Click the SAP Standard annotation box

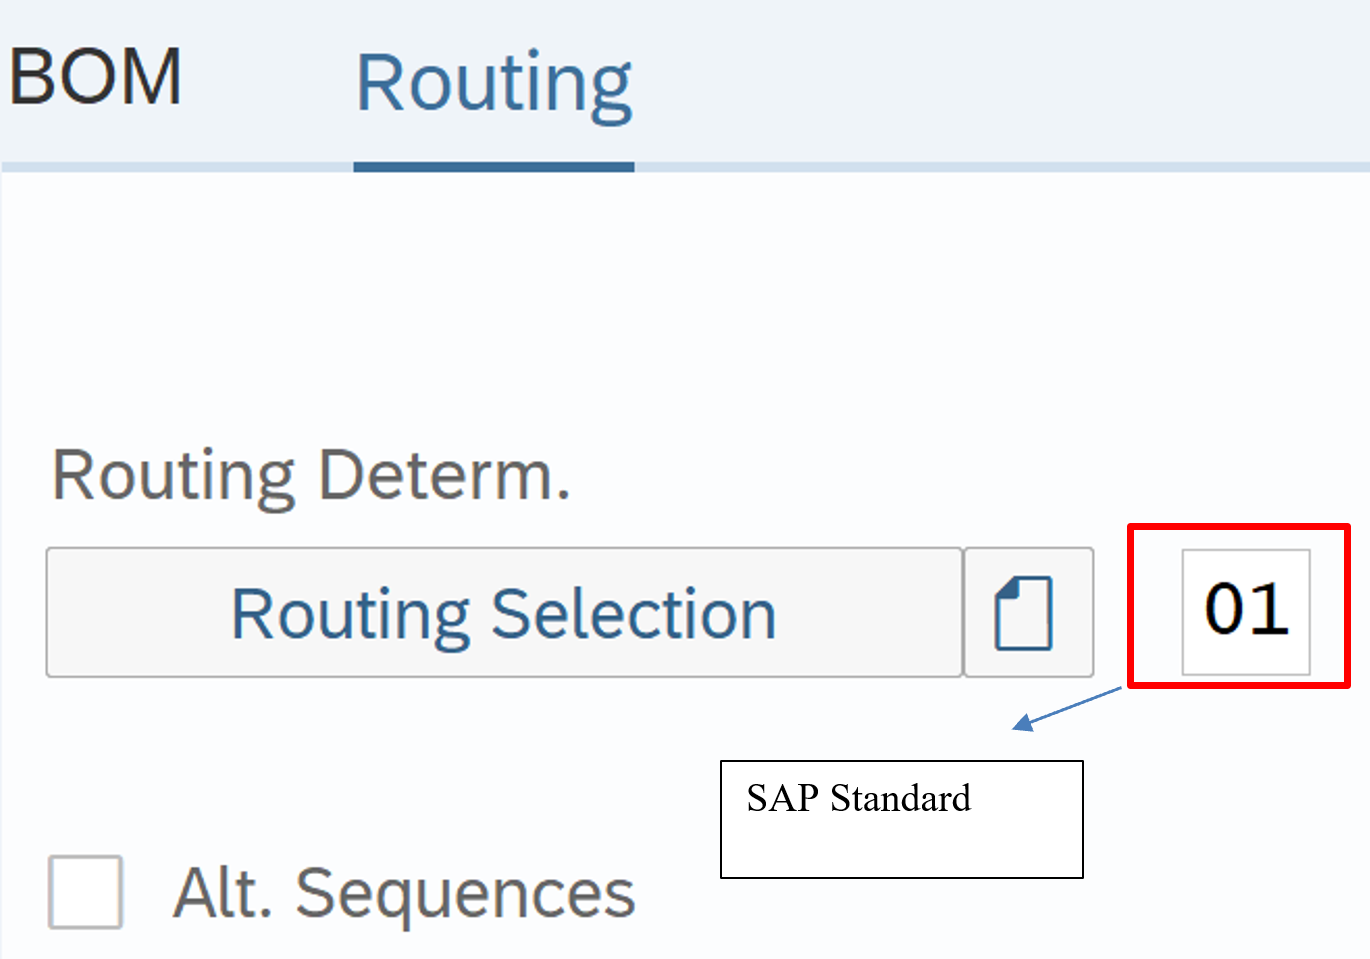(901, 820)
